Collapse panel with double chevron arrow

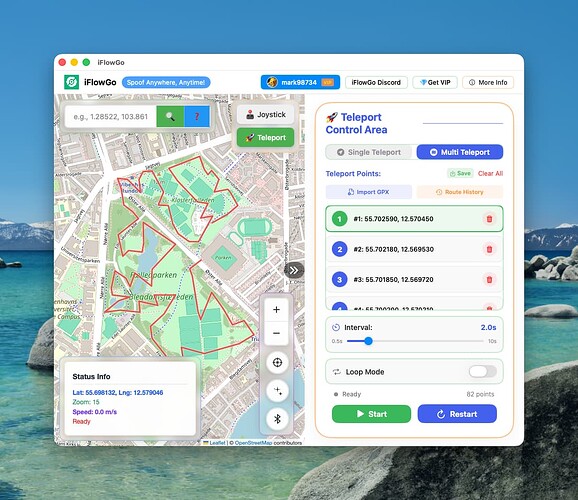(294, 270)
